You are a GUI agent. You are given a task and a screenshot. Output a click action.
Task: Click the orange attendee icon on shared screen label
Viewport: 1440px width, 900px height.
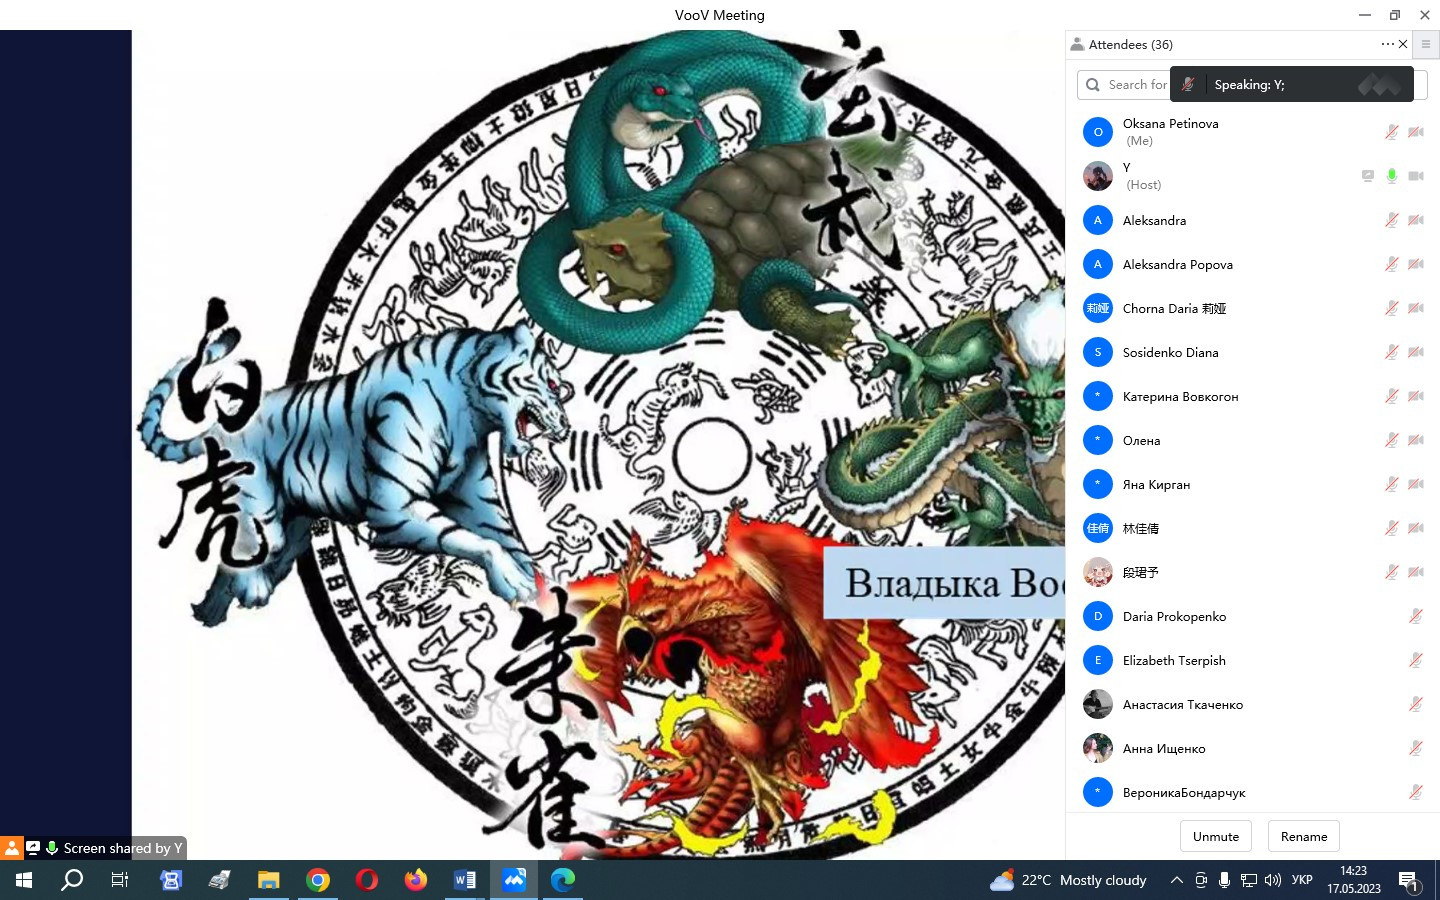(11, 848)
